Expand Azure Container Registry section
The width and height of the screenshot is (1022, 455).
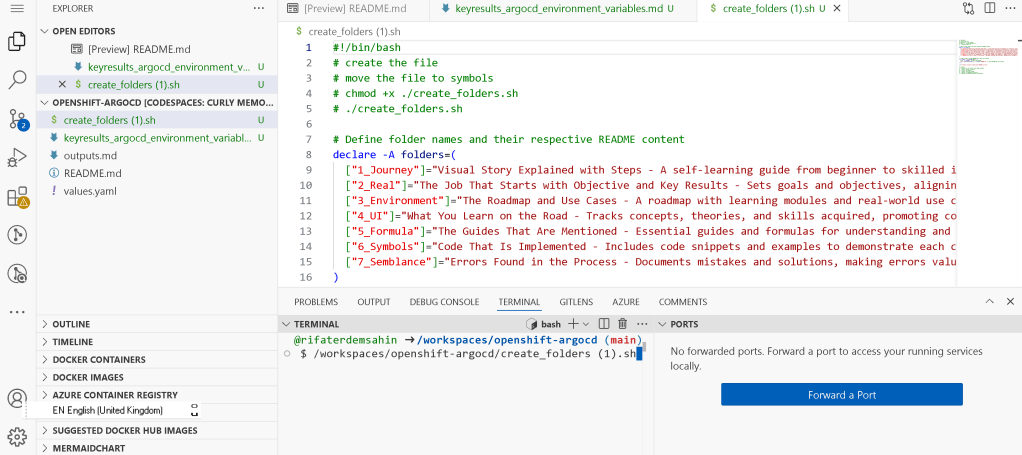[157, 394]
